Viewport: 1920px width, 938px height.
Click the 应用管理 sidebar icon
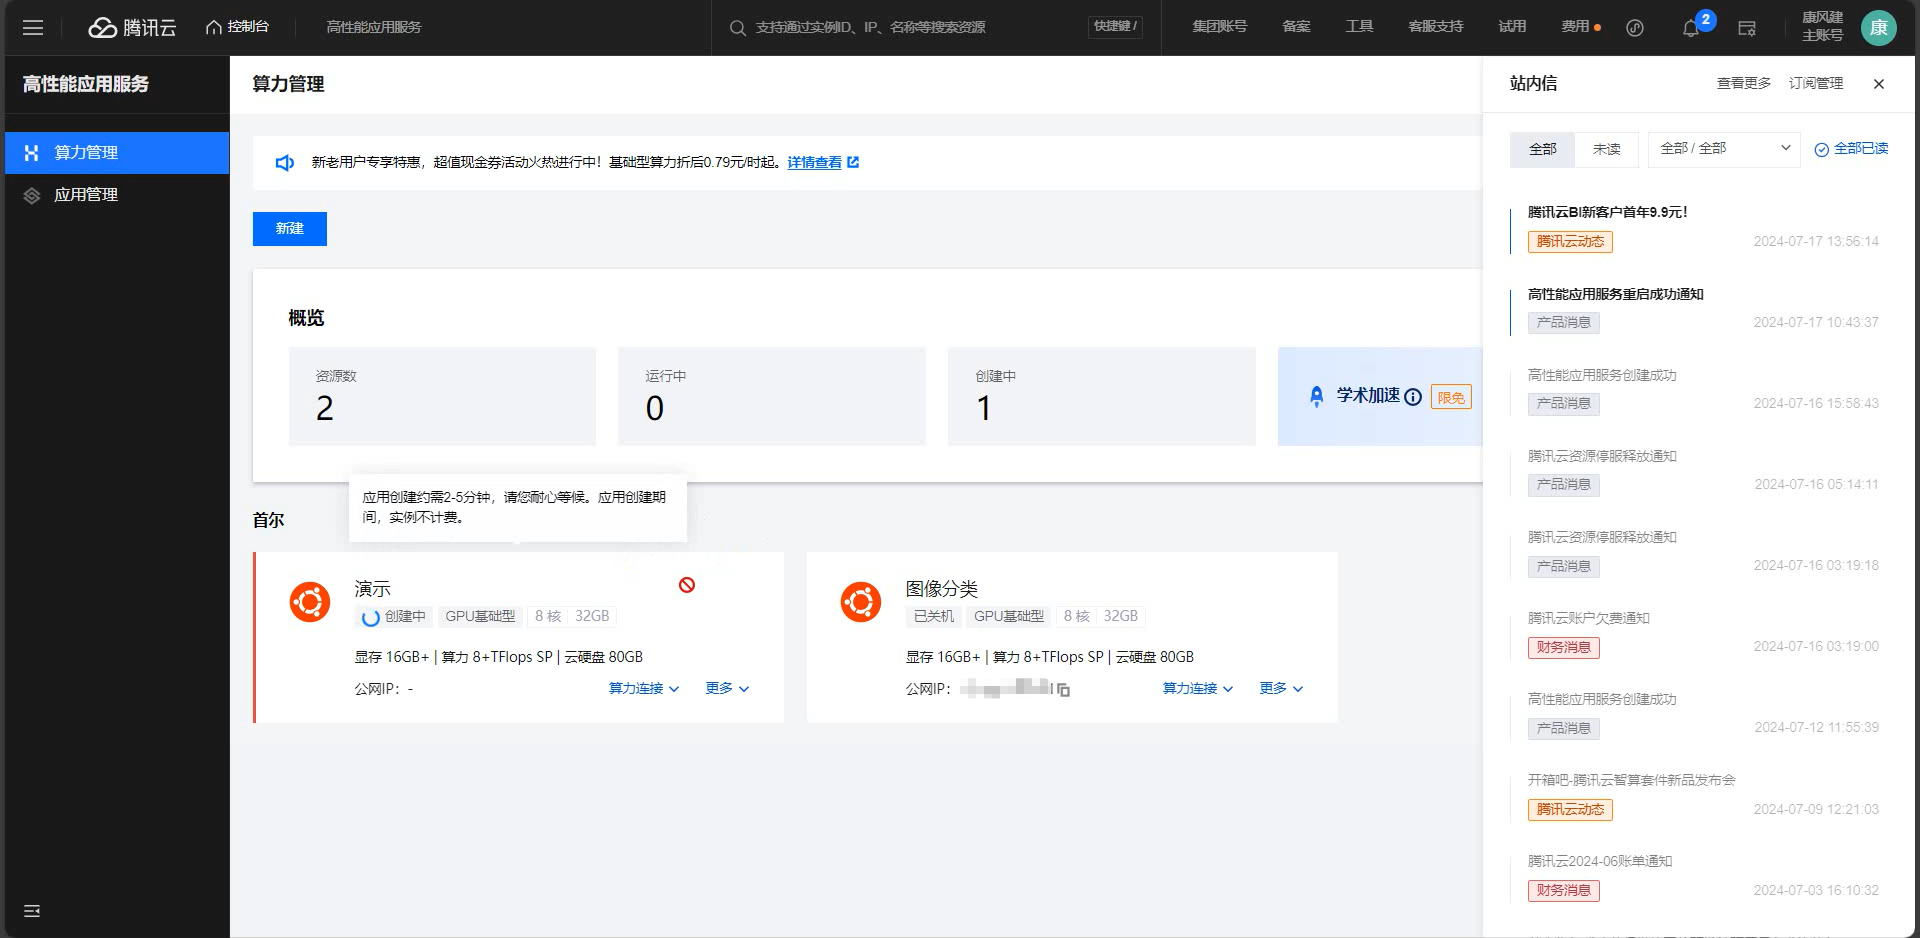[31, 195]
